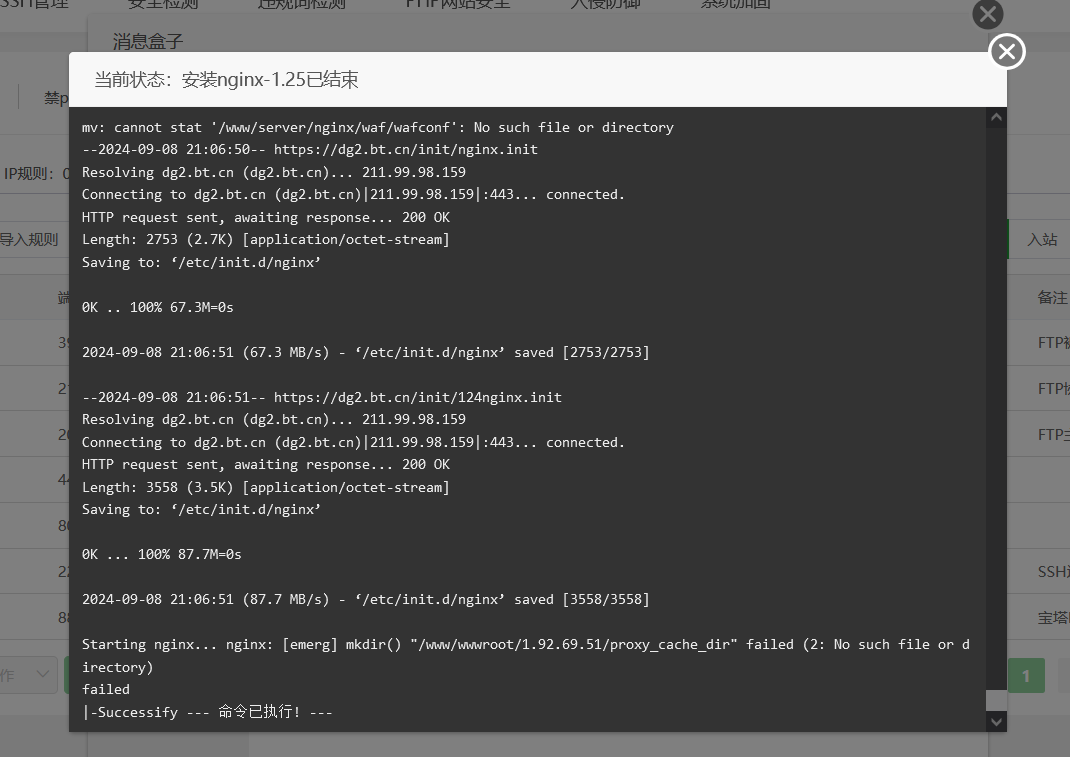Select pagination page 1 button

(1026, 676)
